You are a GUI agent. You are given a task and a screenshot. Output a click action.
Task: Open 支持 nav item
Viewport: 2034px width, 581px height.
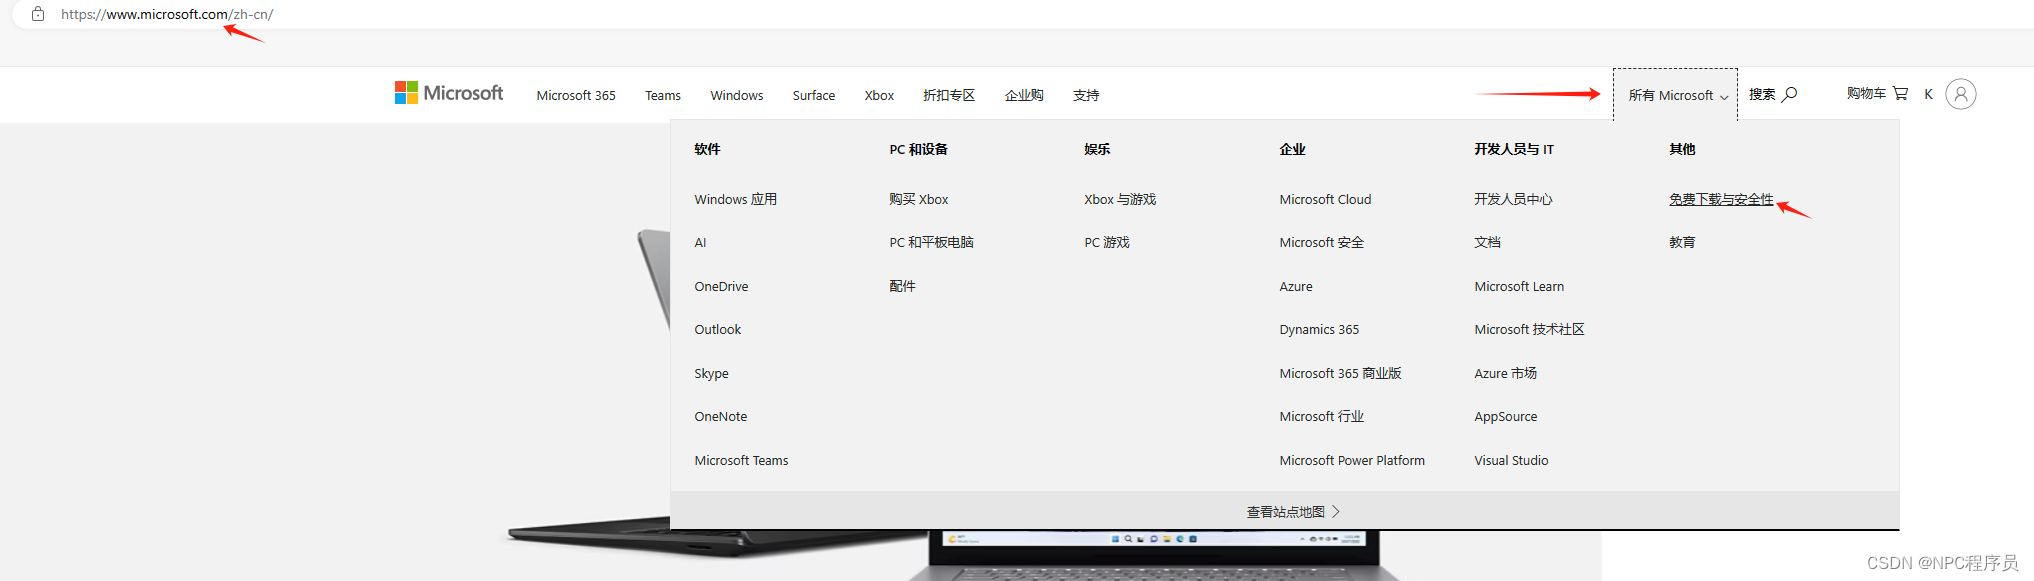(x=1086, y=95)
